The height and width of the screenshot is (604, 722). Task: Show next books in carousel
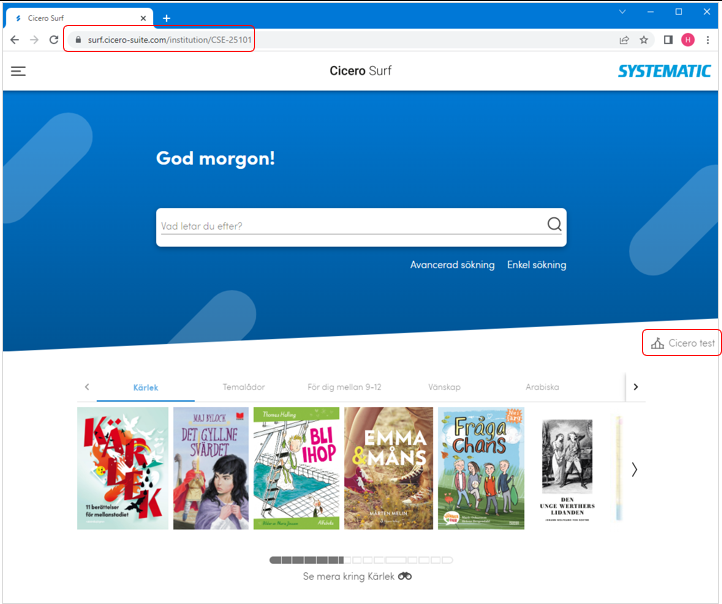pyautogui.click(x=635, y=469)
